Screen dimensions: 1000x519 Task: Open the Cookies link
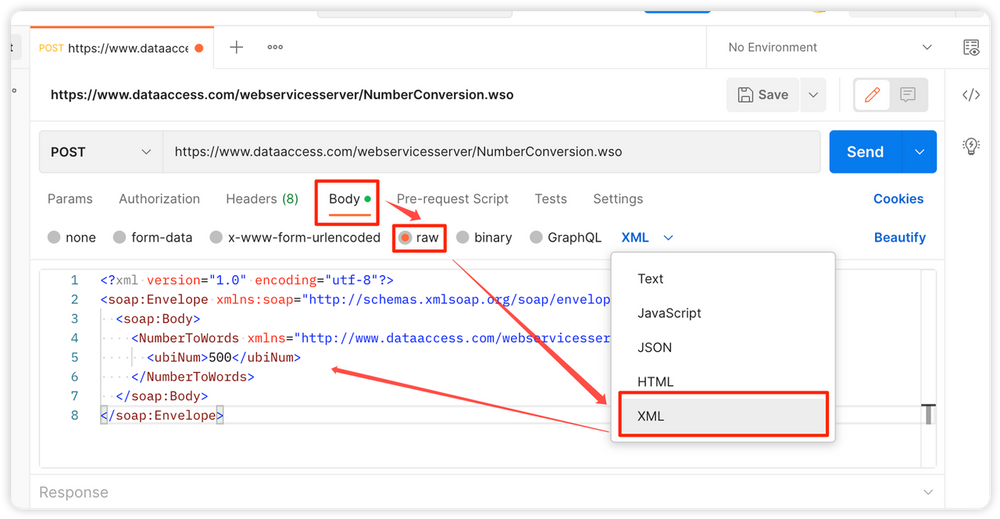click(x=898, y=199)
